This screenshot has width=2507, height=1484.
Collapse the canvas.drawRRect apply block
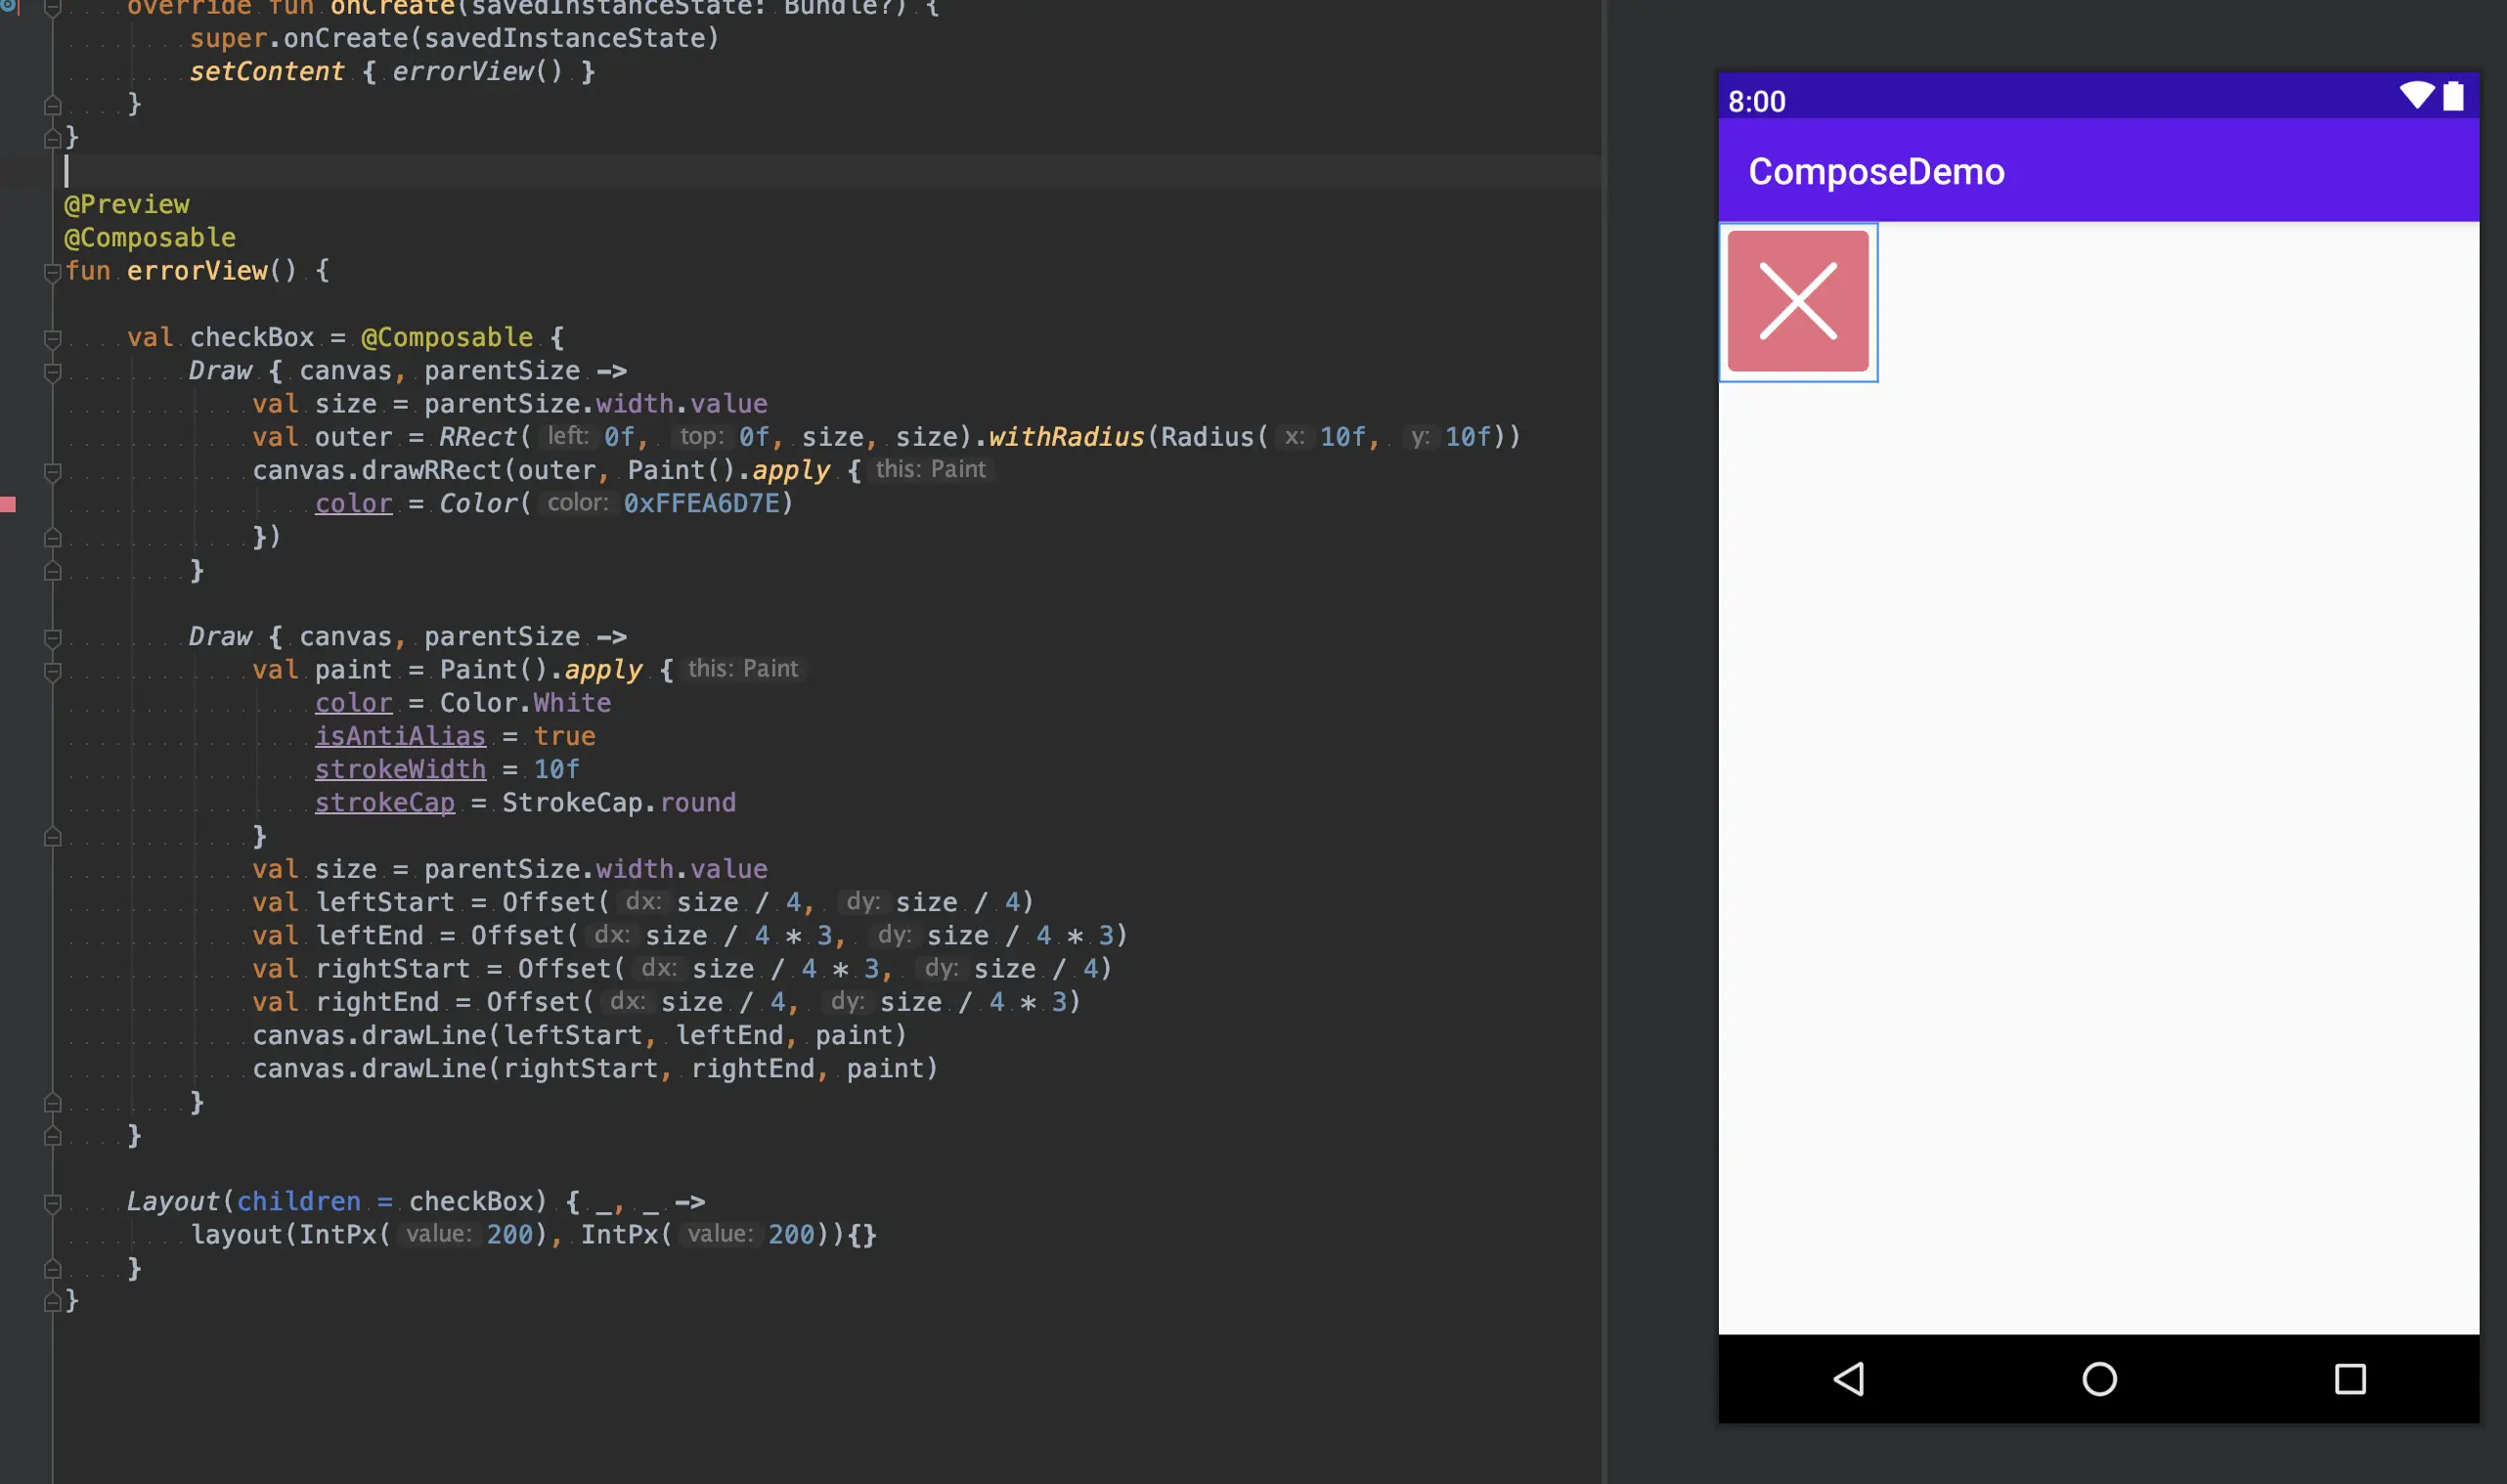coord(53,471)
